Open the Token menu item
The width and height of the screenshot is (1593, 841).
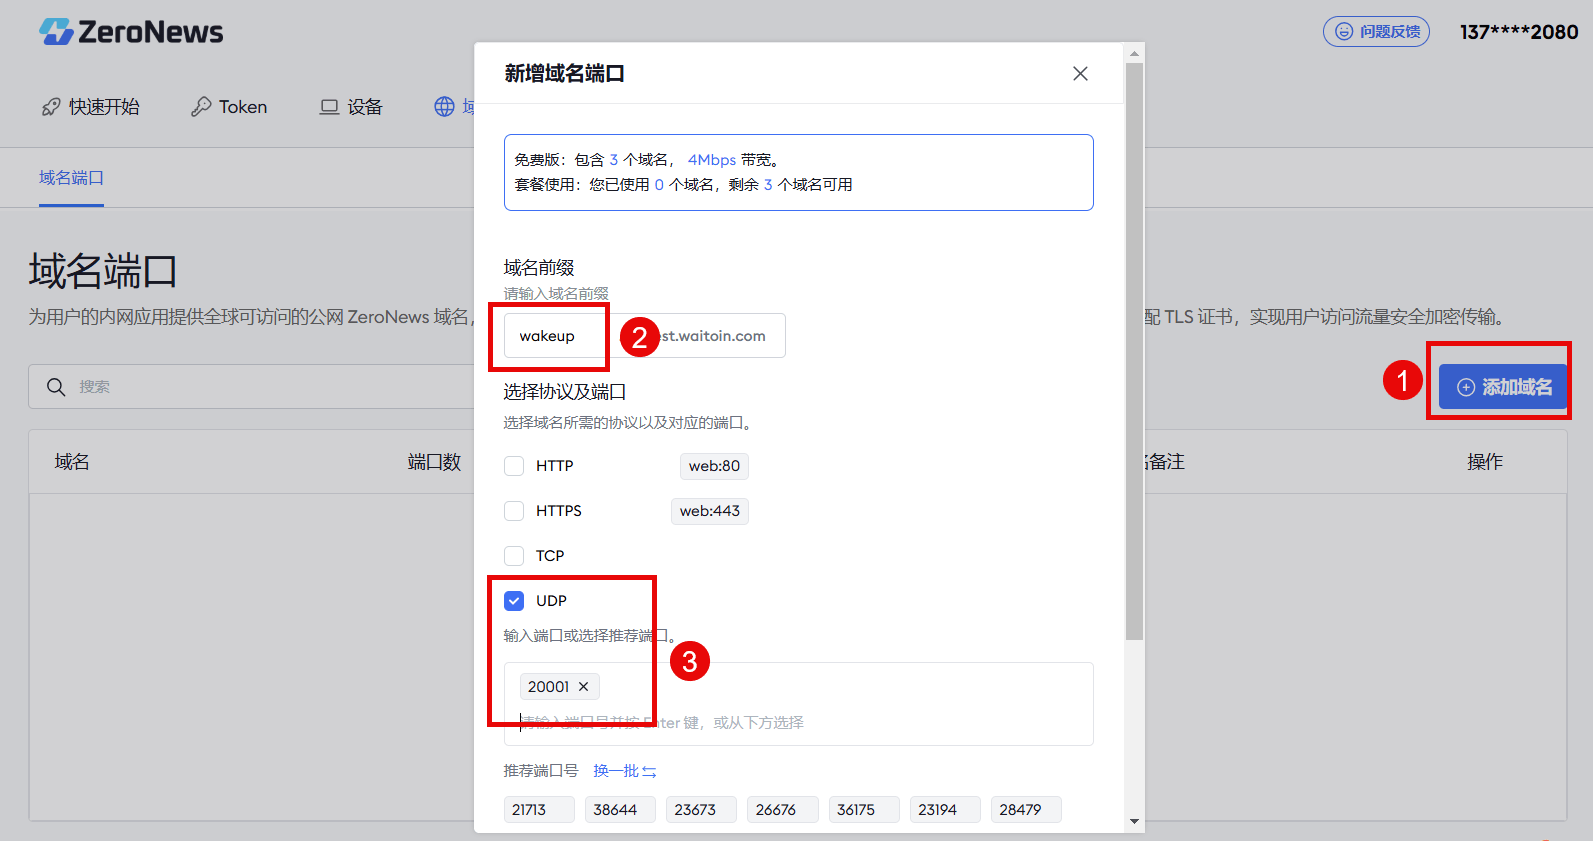click(229, 107)
